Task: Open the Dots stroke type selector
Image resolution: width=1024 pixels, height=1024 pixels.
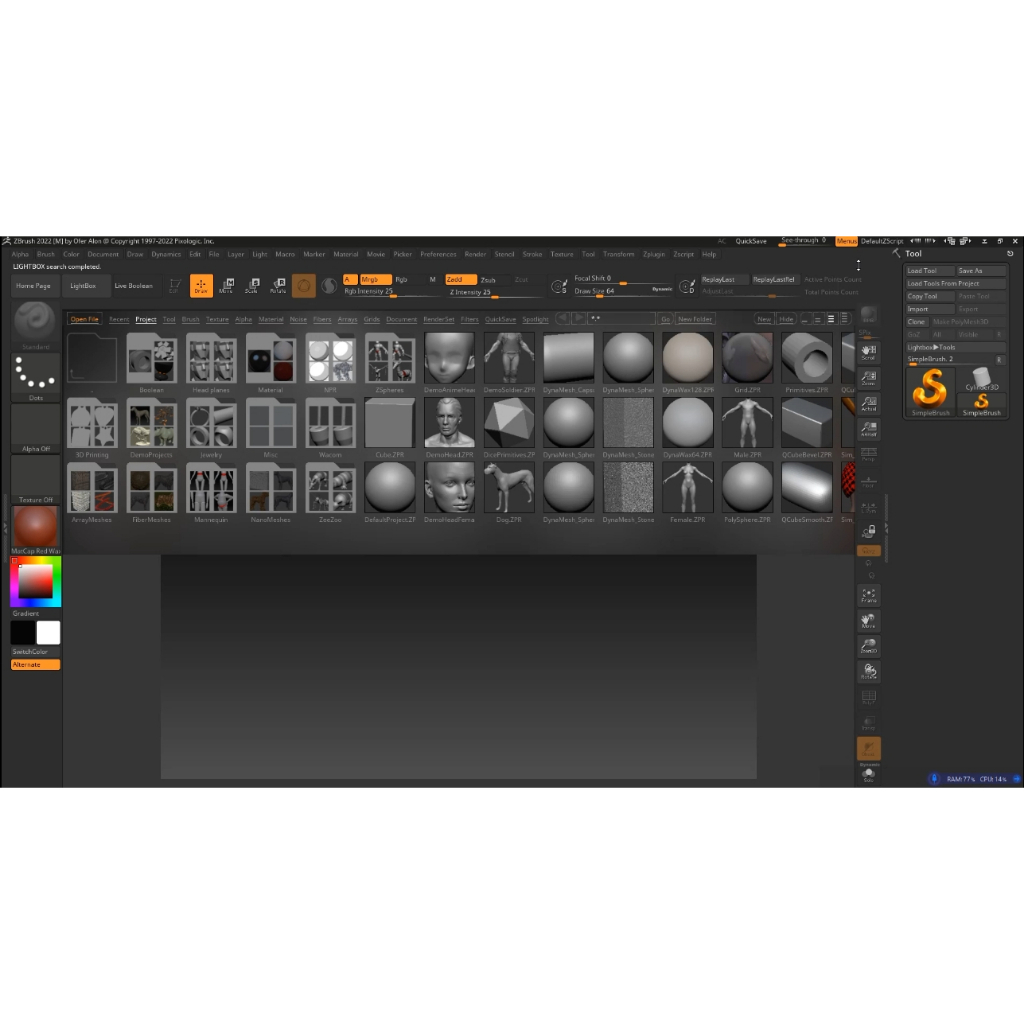Action: [35, 377]
